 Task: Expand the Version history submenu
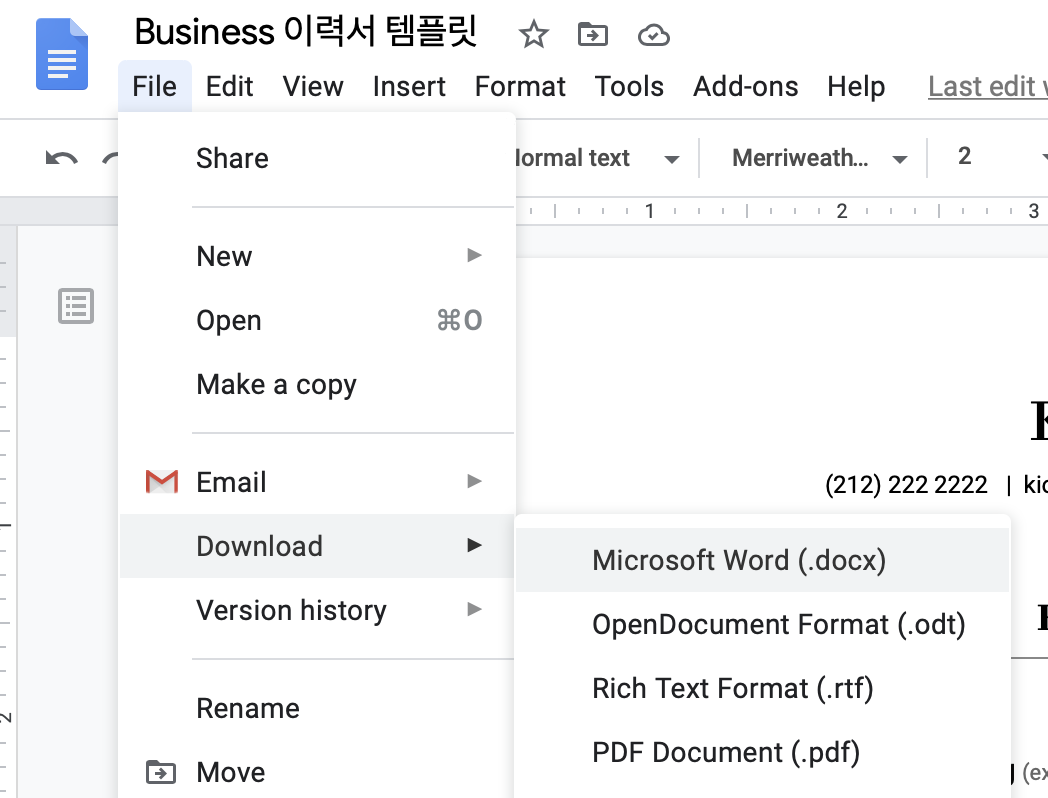(317, 610)
